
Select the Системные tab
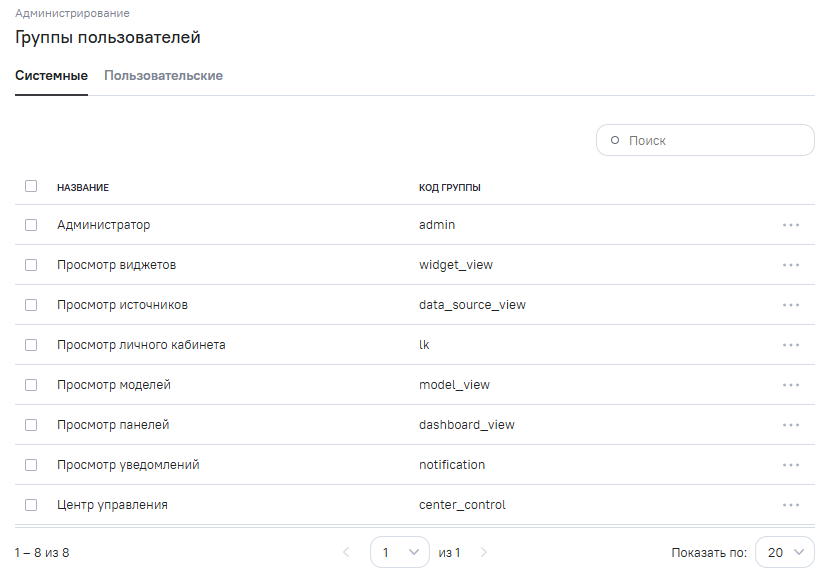tap(51, 76)
